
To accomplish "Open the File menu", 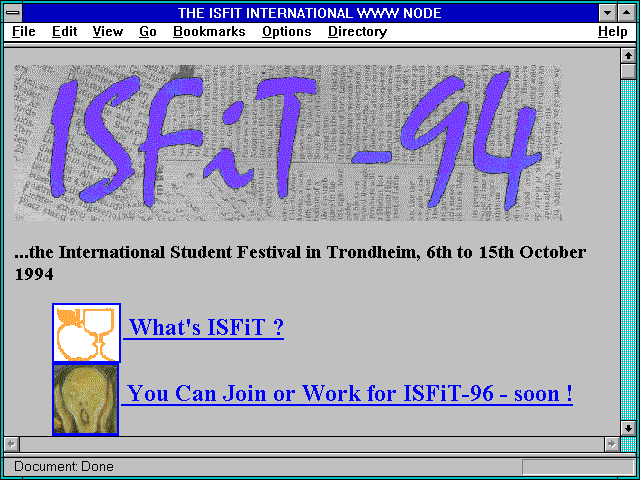I will pos(24,32).
